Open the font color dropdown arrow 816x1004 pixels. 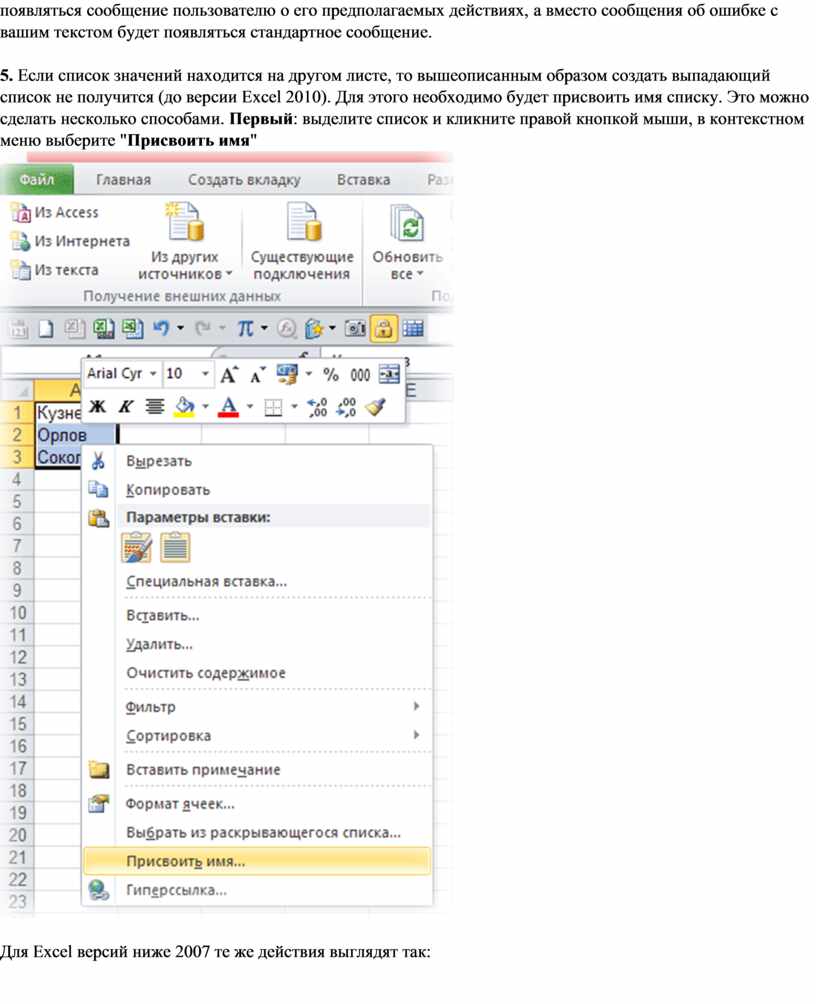coord(250,407)
